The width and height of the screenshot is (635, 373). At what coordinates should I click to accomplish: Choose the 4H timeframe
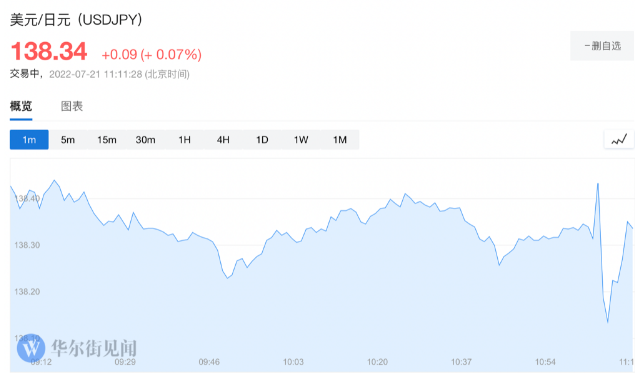click(x=223, y=140)
